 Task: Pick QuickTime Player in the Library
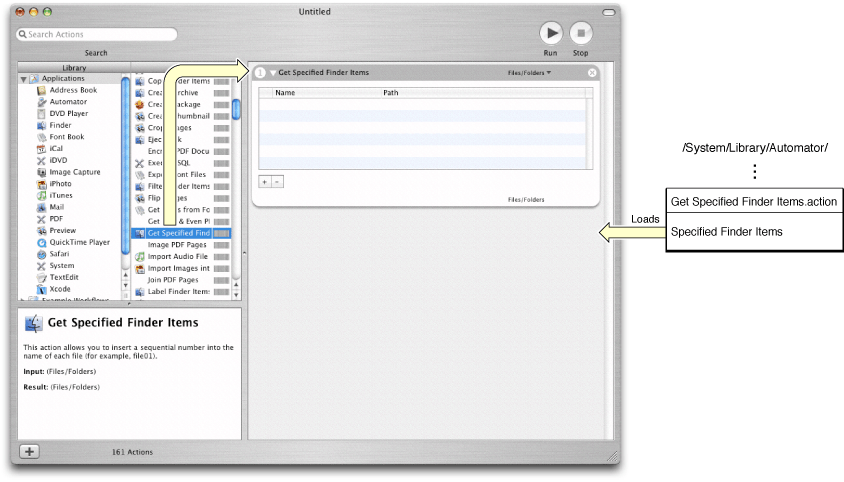(79, 242)
